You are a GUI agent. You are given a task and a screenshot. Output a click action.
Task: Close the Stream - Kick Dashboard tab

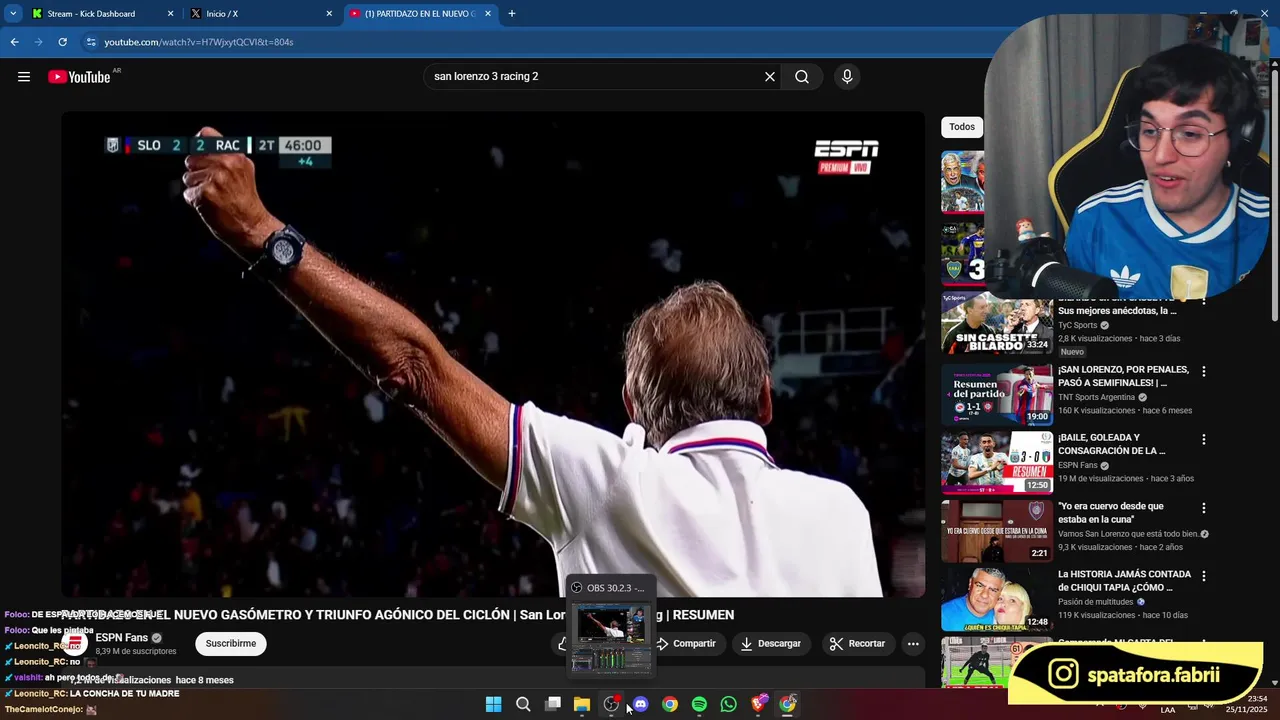click(x=170, y=14)
